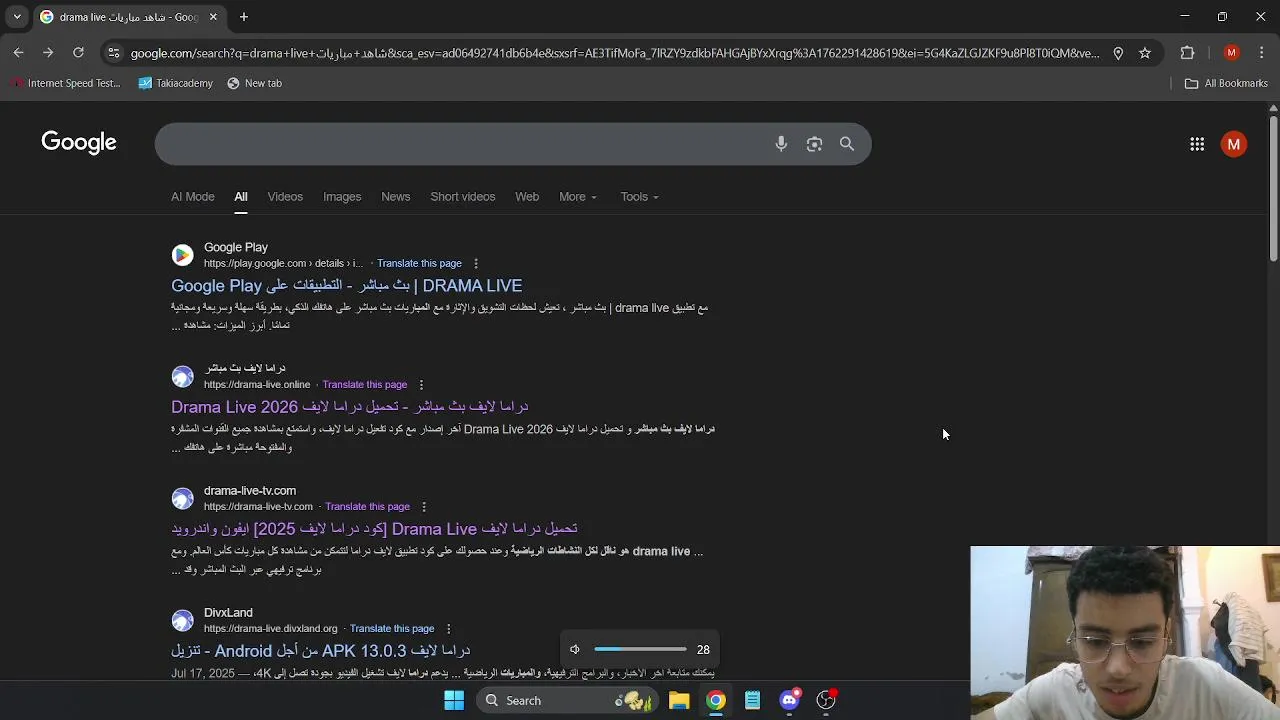This screenshot has height=720, width=1280.
Task: Click the DivxLand site name
Action: pyautogui.click(x=228, y=613)
